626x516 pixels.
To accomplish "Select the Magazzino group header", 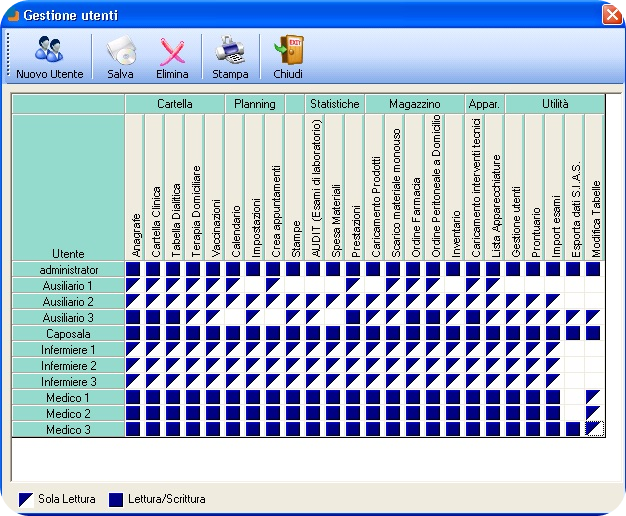I will [x=414, y=104].
